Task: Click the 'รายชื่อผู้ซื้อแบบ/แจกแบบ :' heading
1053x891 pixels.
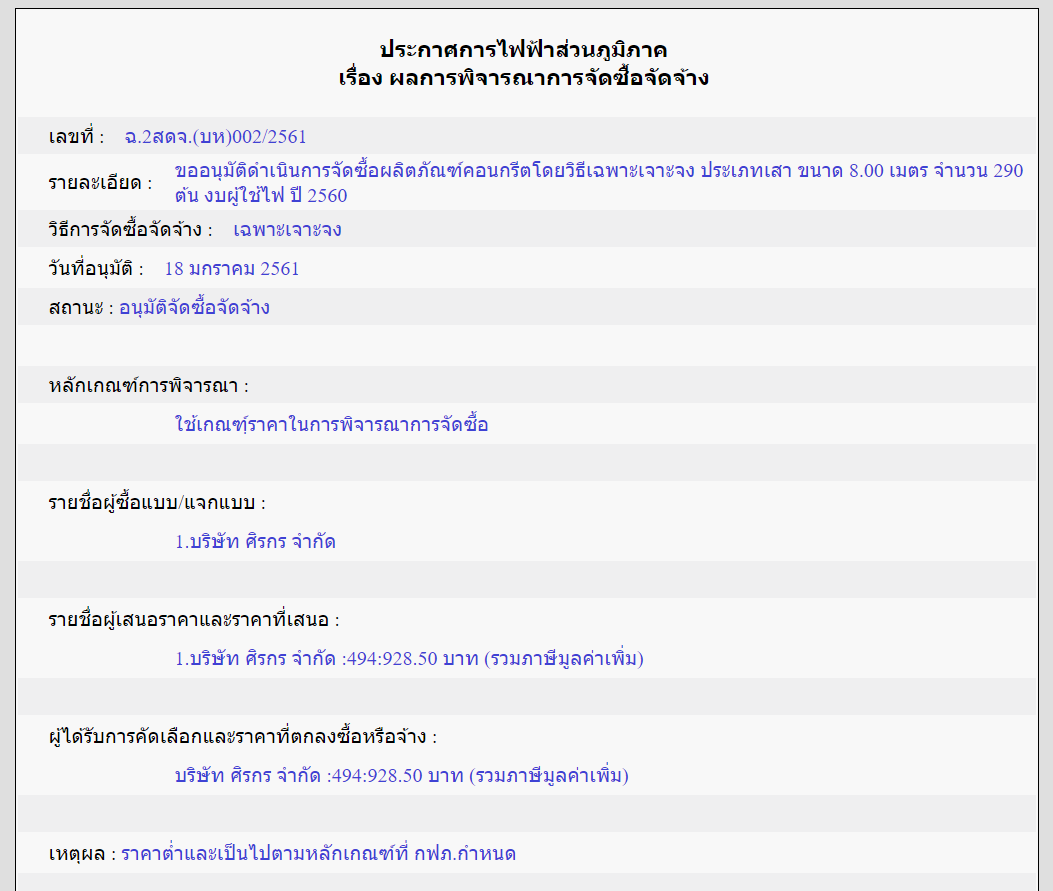Action: click(x=157, y=503)
